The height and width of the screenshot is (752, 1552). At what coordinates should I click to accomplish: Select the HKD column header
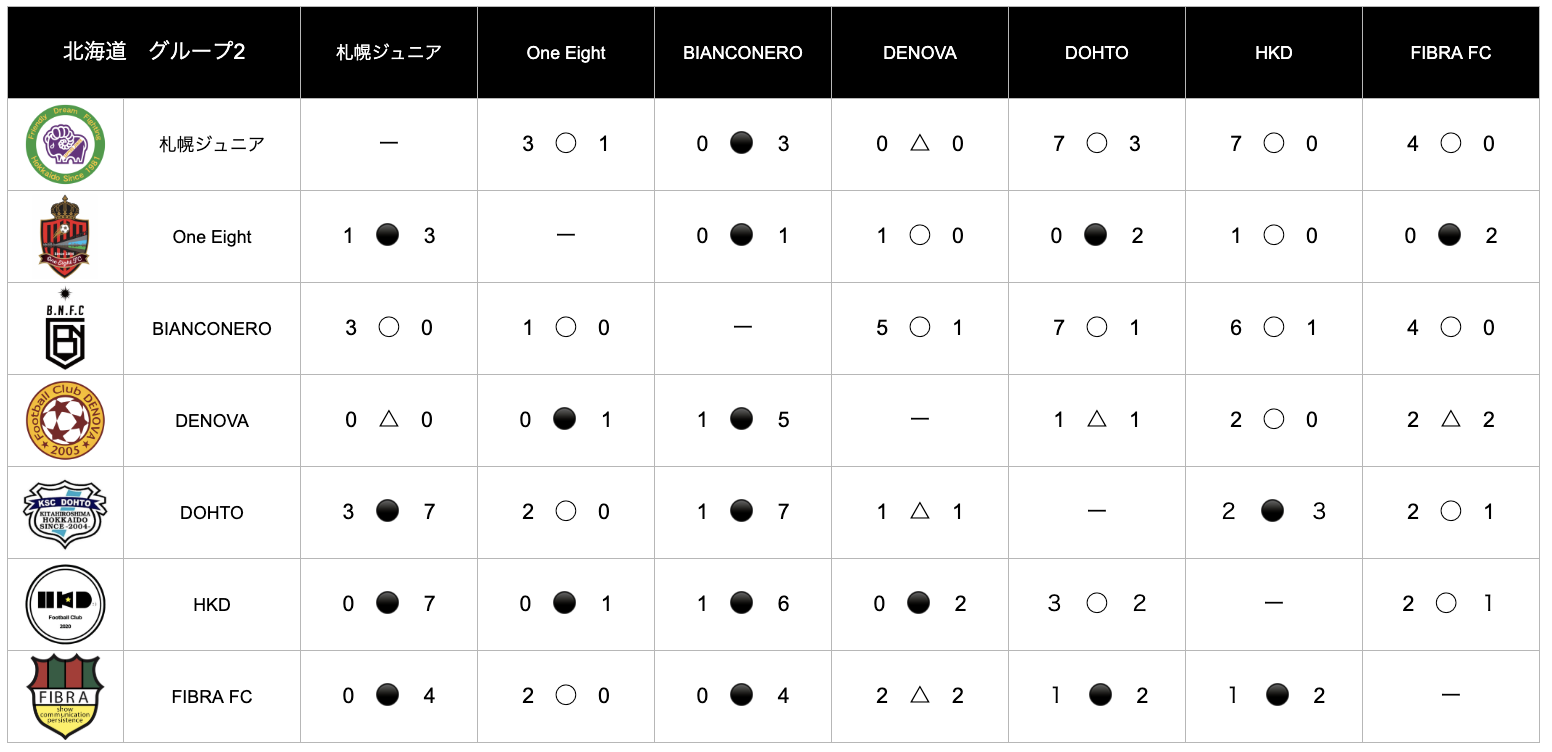pyautogui.click(x=1273, y=53)
